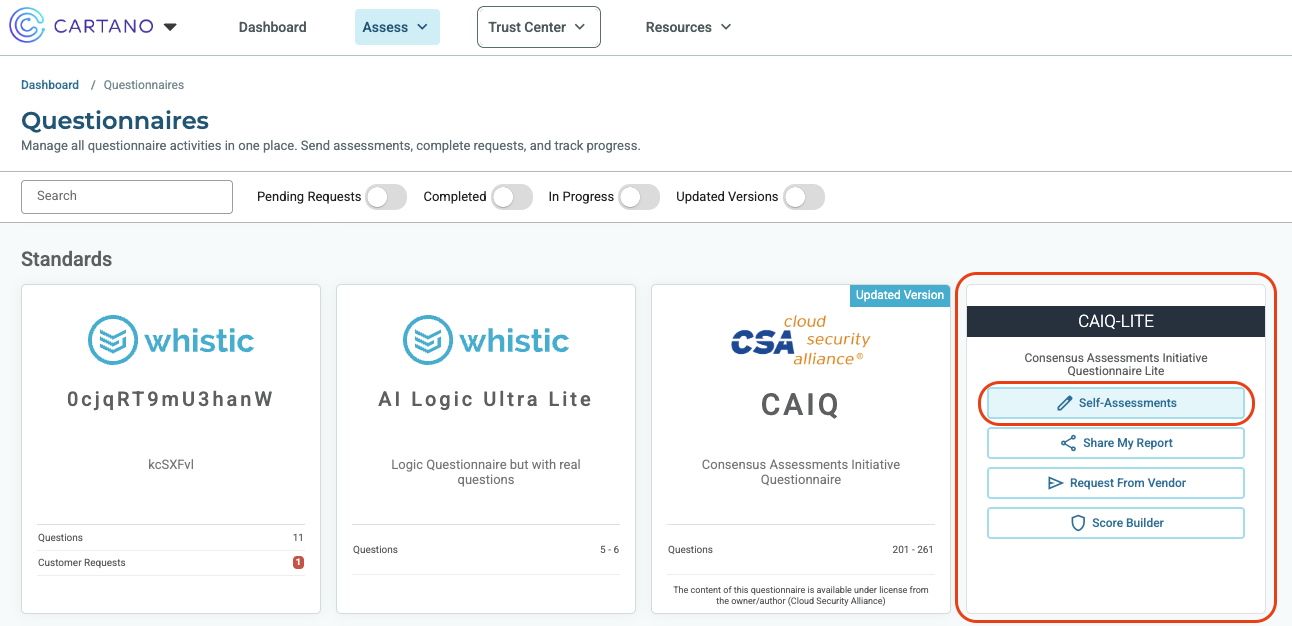Click the red Customer Requests count badge
Image resolution: width=1292 pixels, height=626 pixels.
click(298, 563)
